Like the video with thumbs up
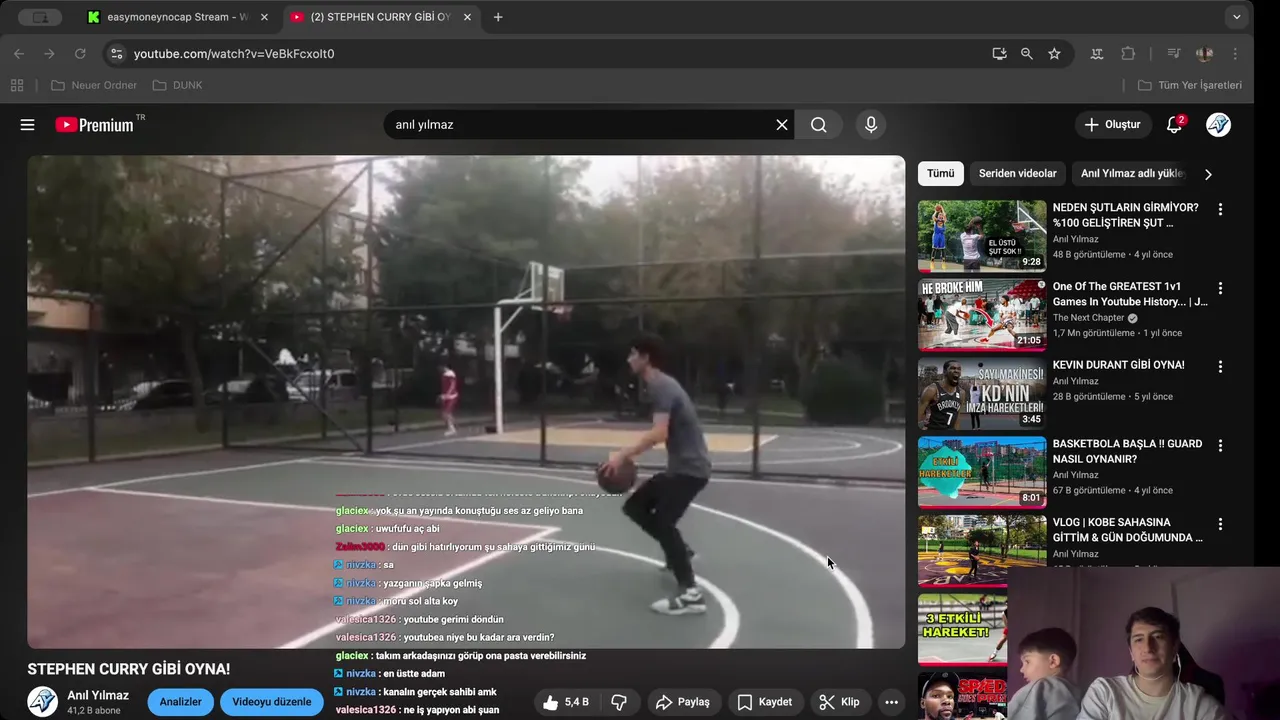This screenshot has width=1280, height=720. (566, 702)
